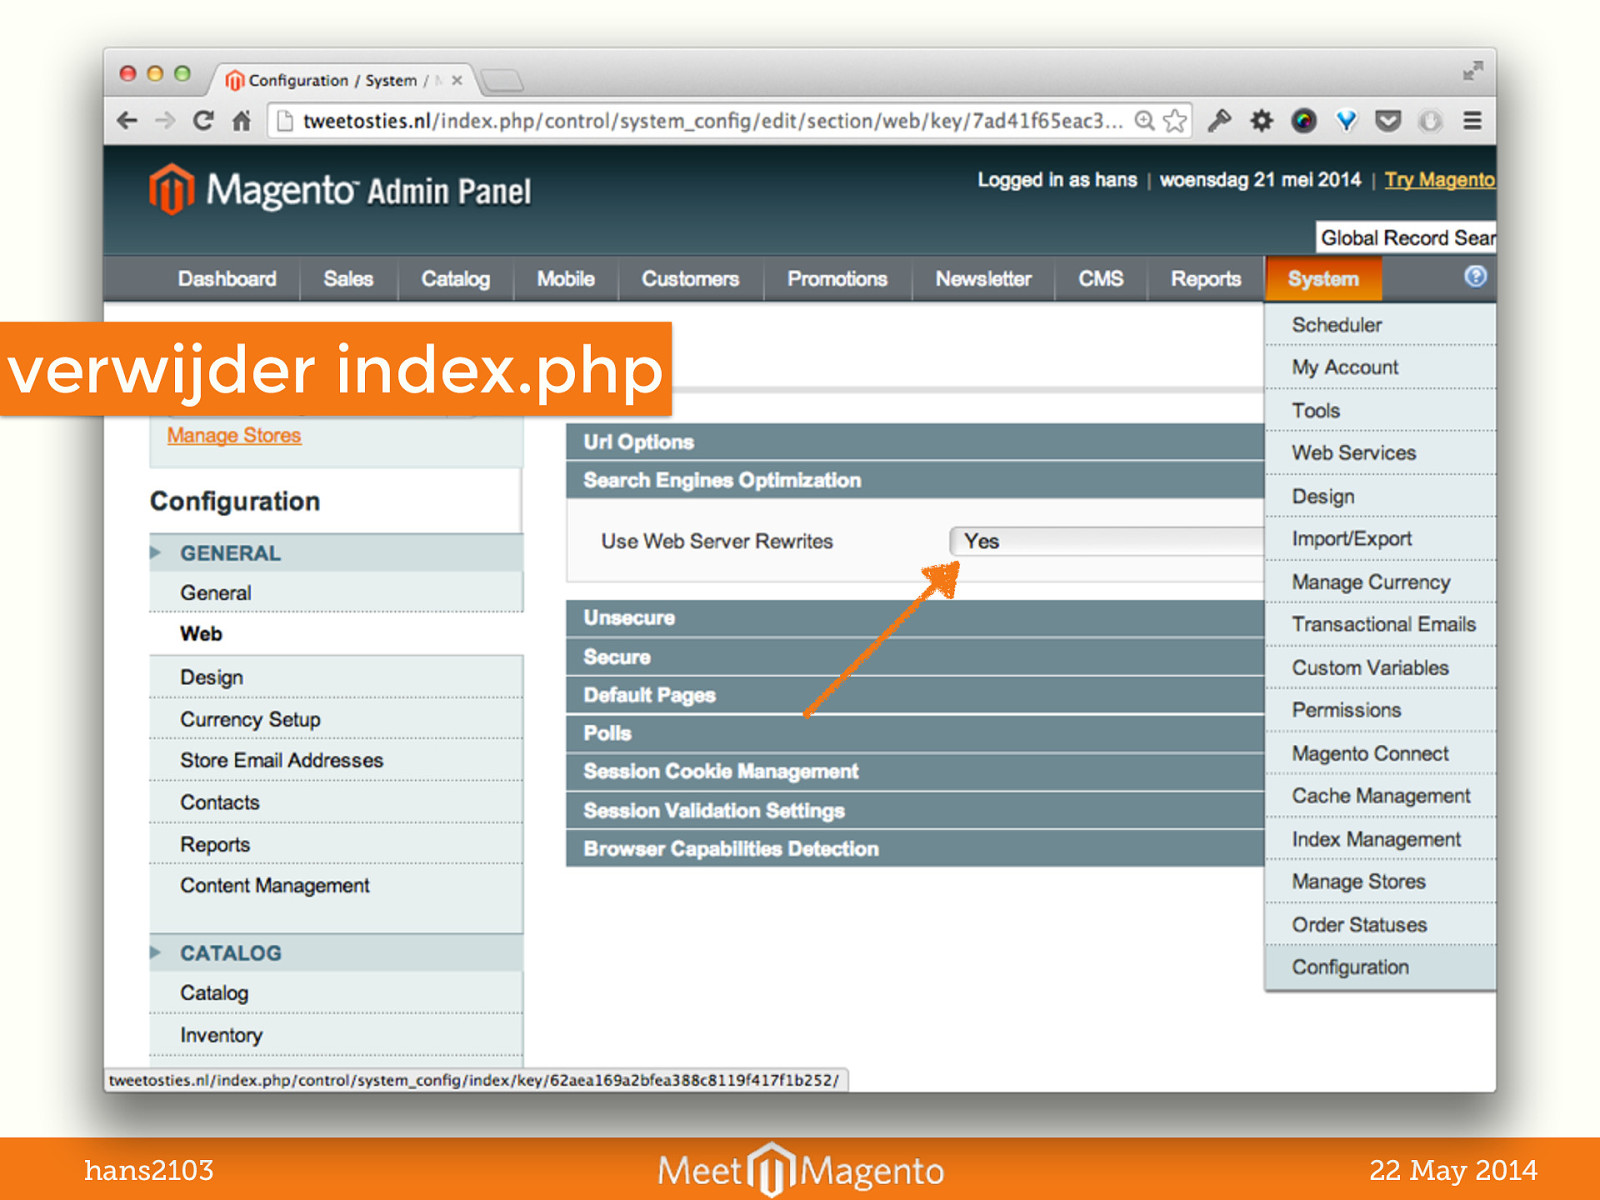Select Custom Variables from System dropdown
Screen dimensions: 1600x1200
1381,667
